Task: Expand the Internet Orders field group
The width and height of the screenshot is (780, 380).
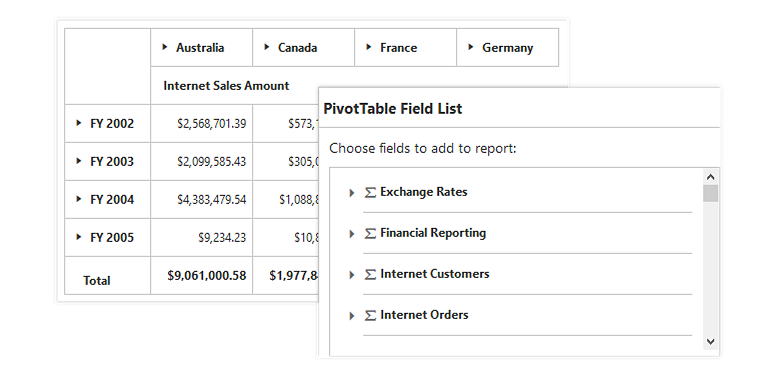Action: pyautogui.click(x=352, y=316)
